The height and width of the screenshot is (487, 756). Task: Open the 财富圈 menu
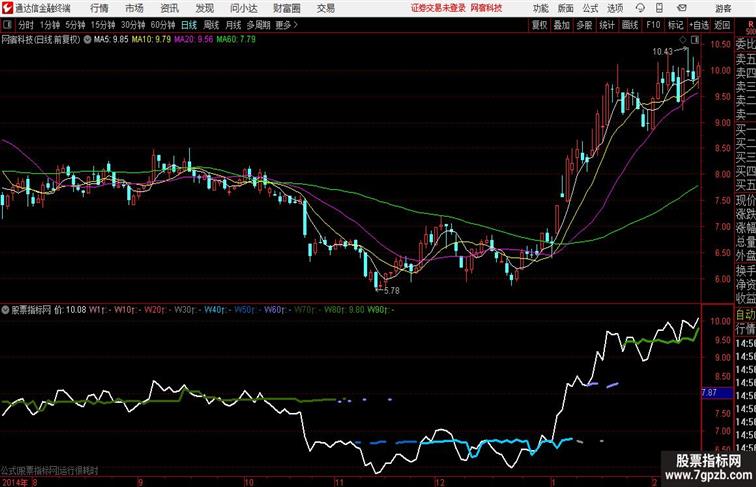[286, 8]
